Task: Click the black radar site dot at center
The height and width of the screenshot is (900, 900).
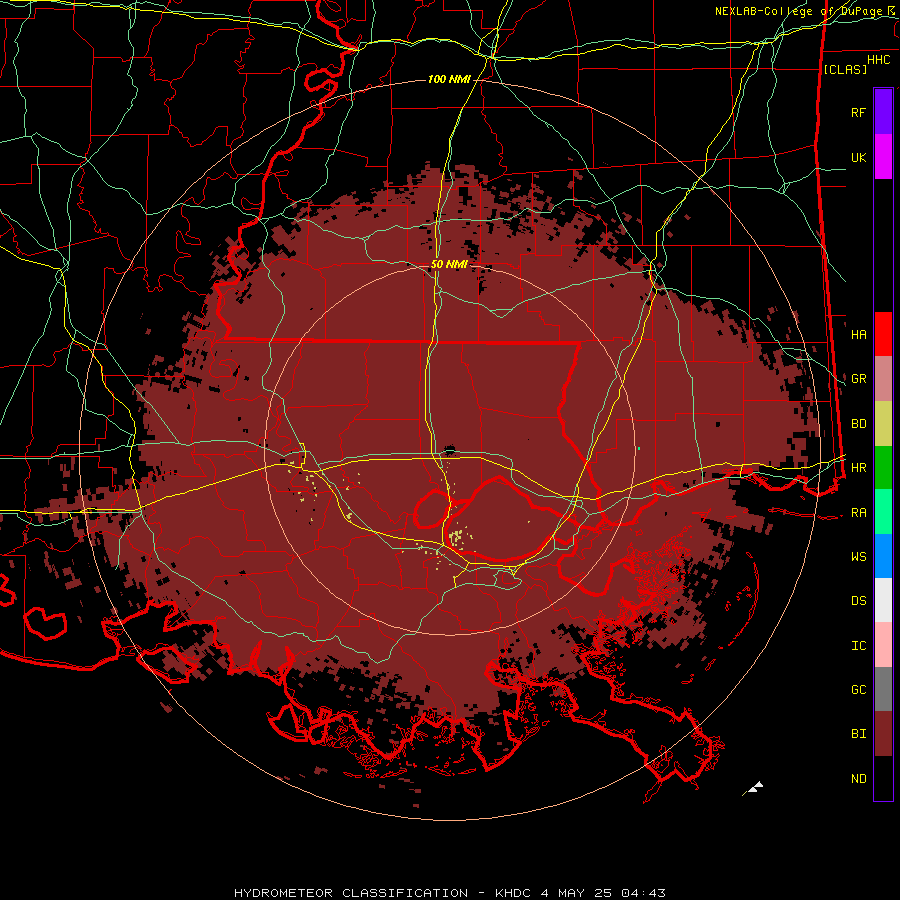Action: [x=449, y=449]
